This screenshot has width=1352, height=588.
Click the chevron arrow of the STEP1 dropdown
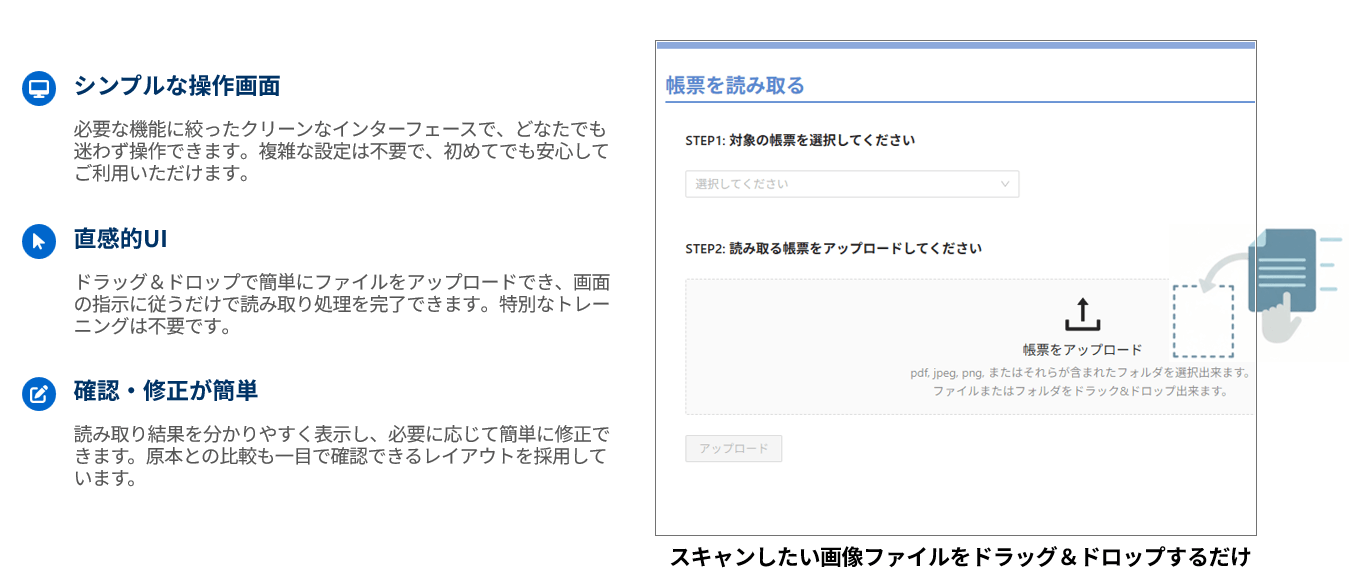1005,184
